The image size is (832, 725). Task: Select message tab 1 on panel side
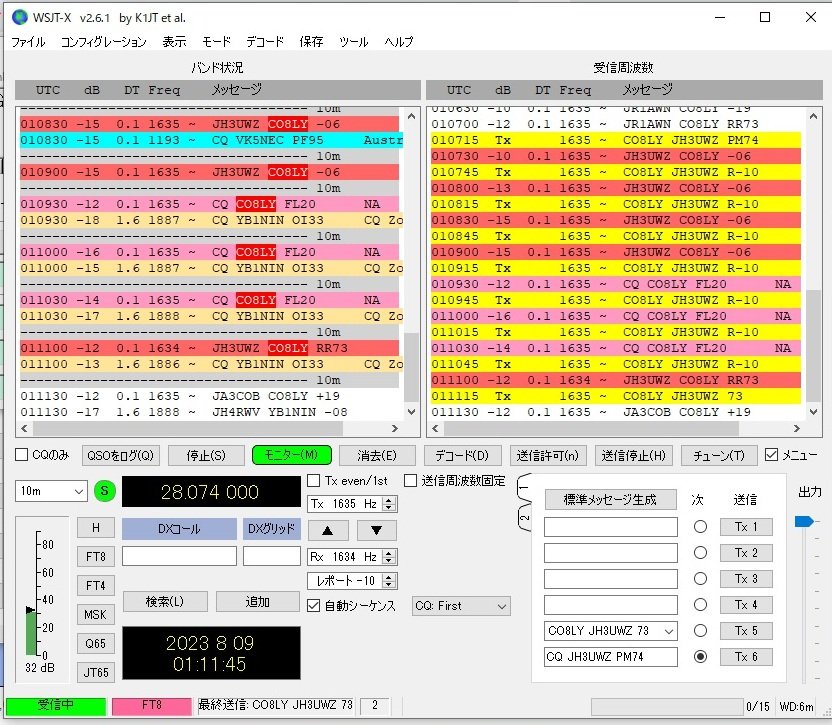pos(524,487)
